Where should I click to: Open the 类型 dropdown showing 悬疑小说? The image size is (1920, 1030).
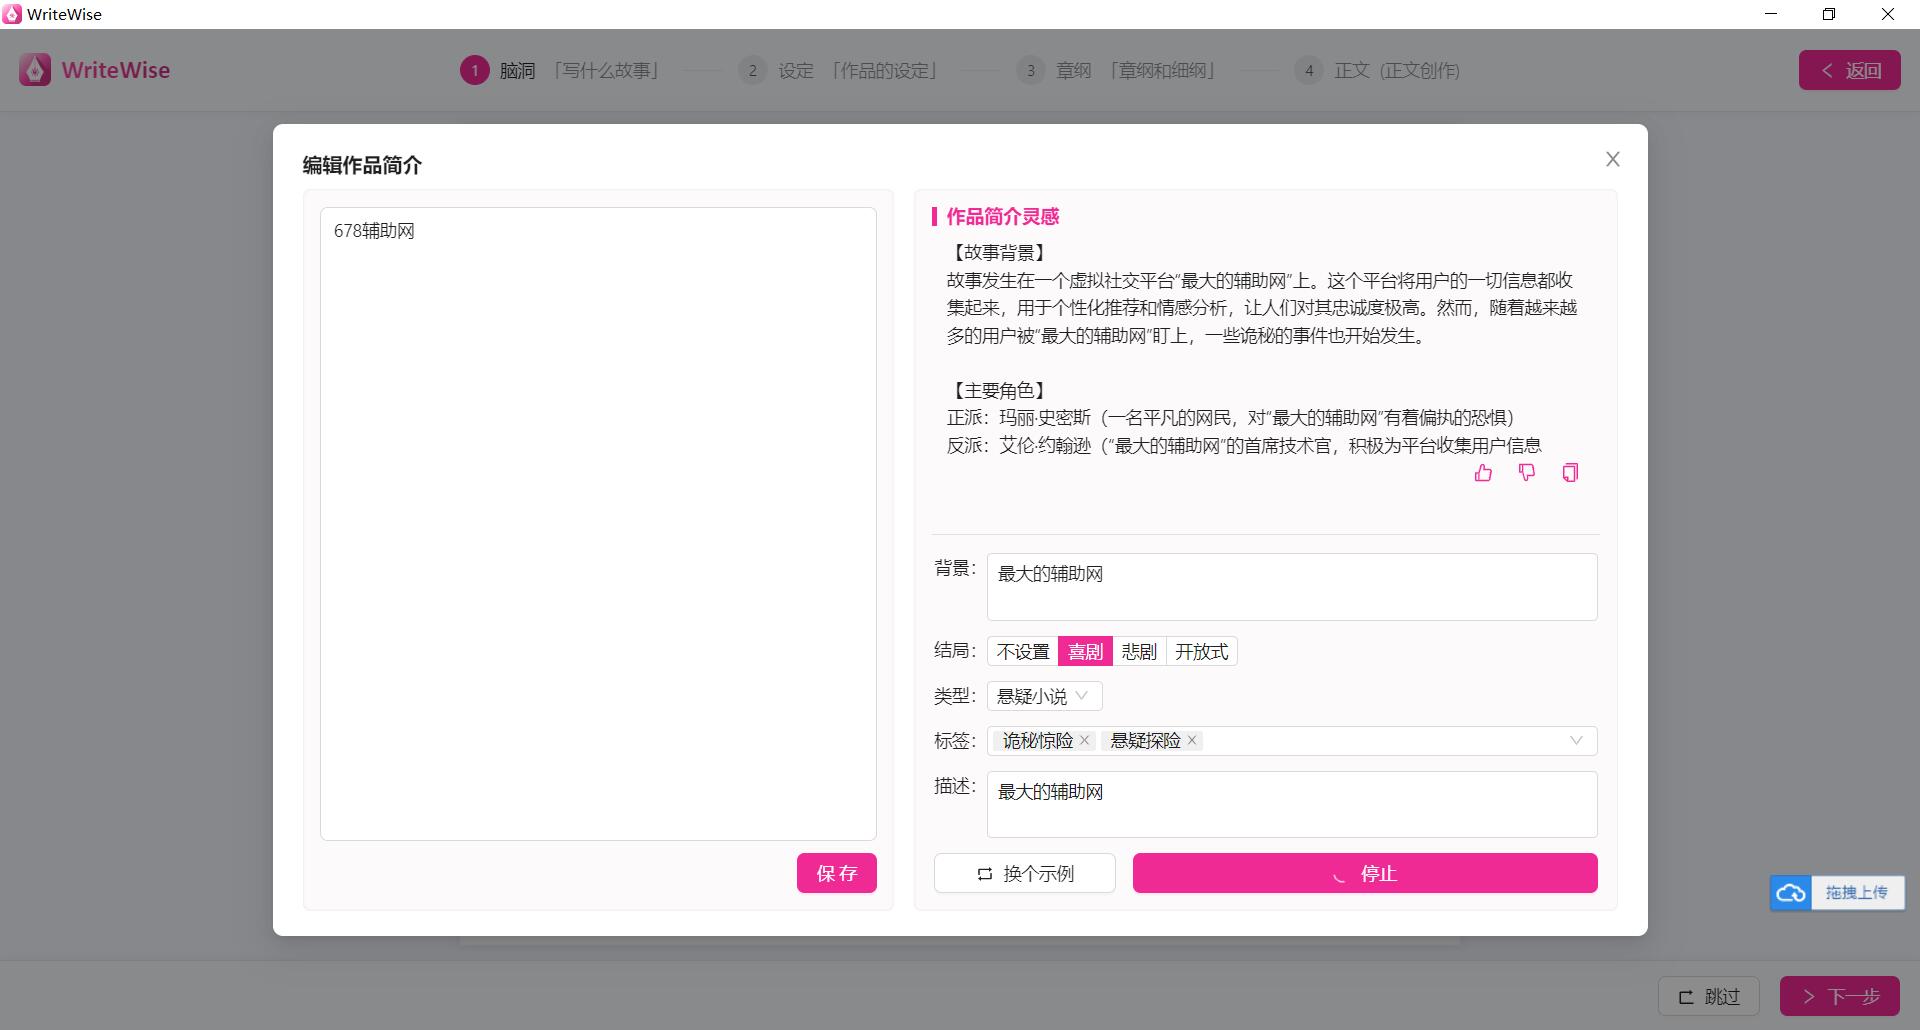coord(1044,696)
